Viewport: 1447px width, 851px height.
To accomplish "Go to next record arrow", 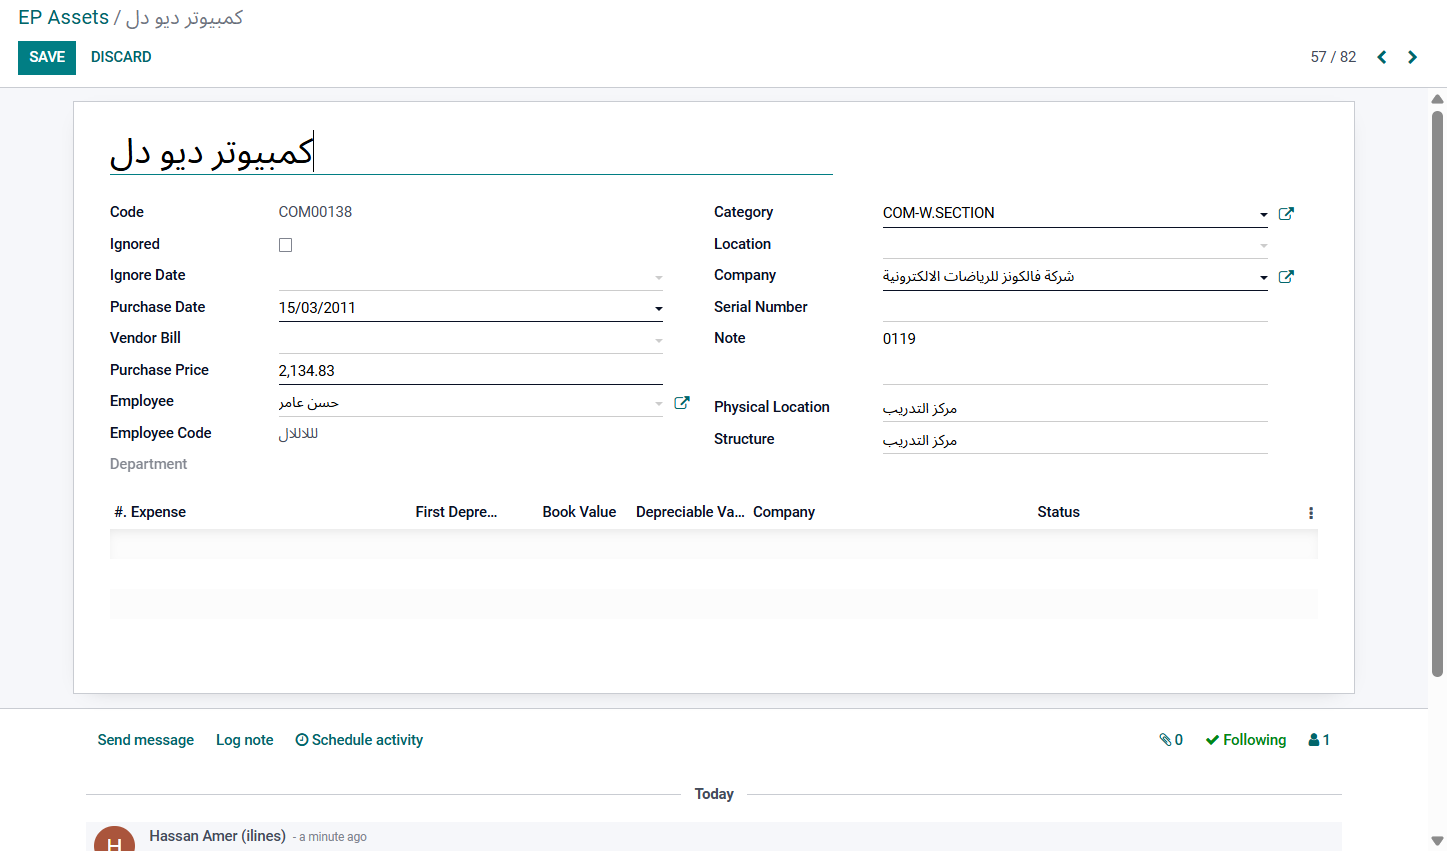I will 1412,57.
